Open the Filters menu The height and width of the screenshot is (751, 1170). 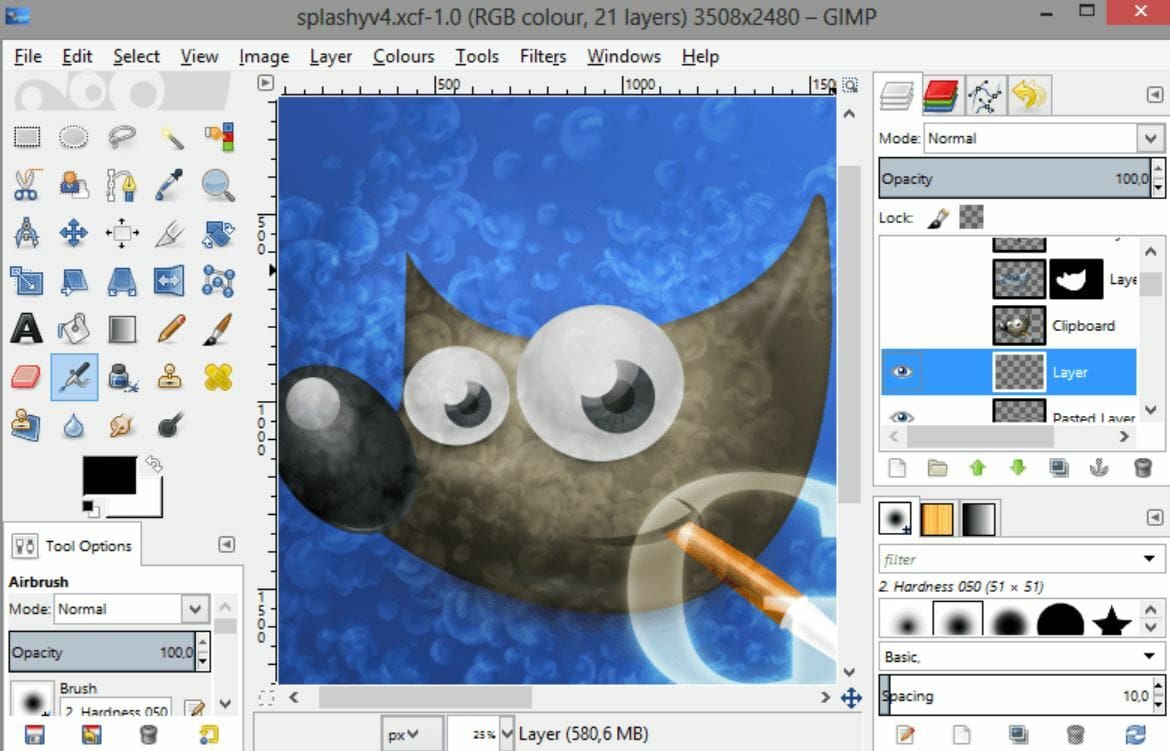pos(542,56)
